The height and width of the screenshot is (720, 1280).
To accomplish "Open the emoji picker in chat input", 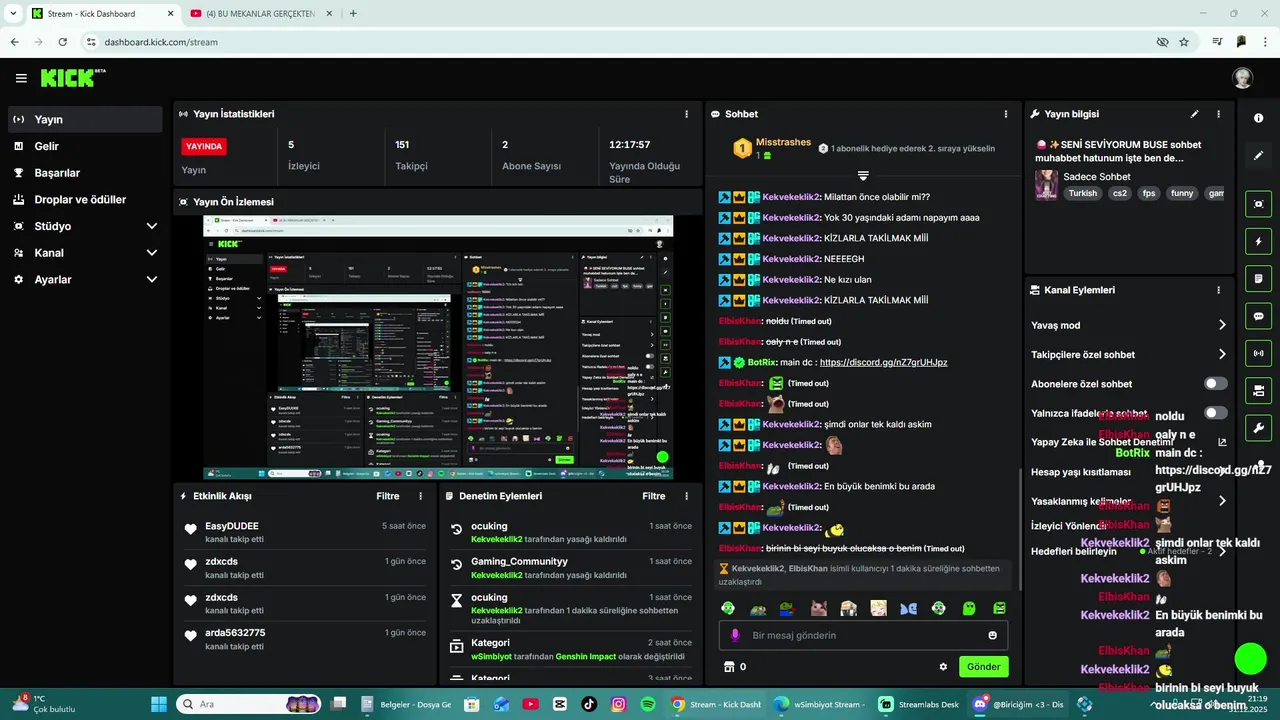I will (992, 635).
